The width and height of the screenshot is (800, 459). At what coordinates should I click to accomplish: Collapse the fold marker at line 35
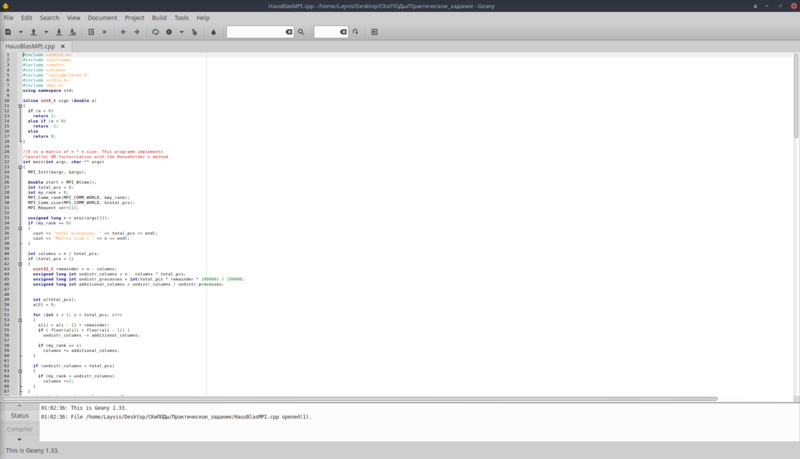click(x=20, y=228)
